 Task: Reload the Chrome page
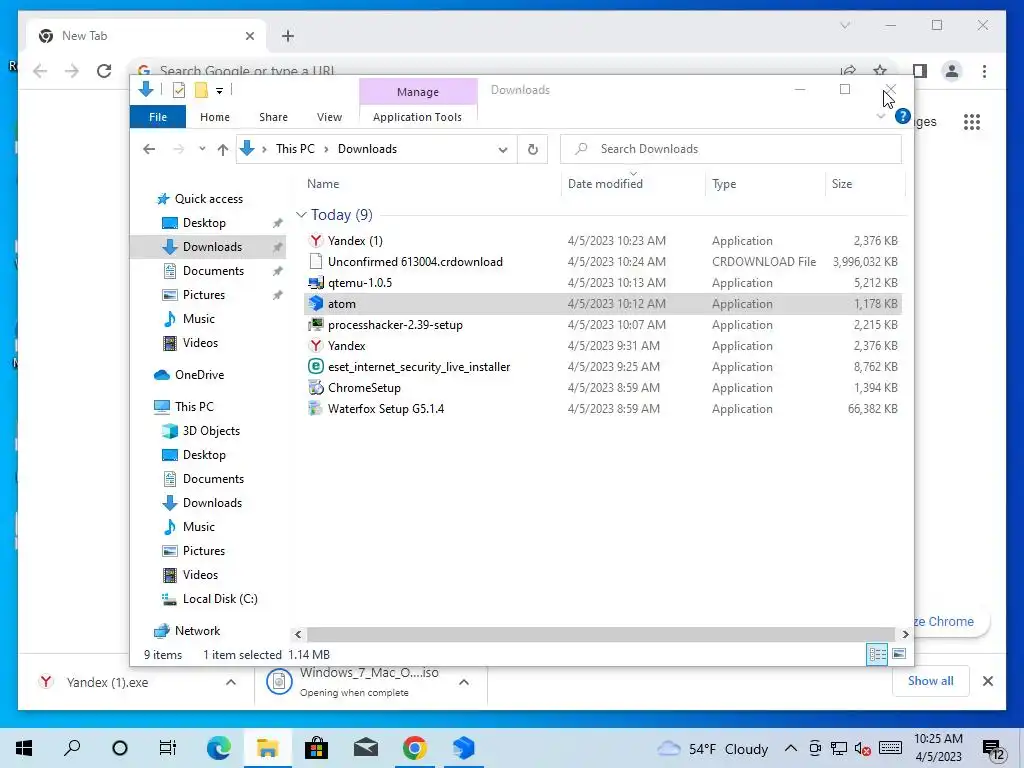point(104,71)
